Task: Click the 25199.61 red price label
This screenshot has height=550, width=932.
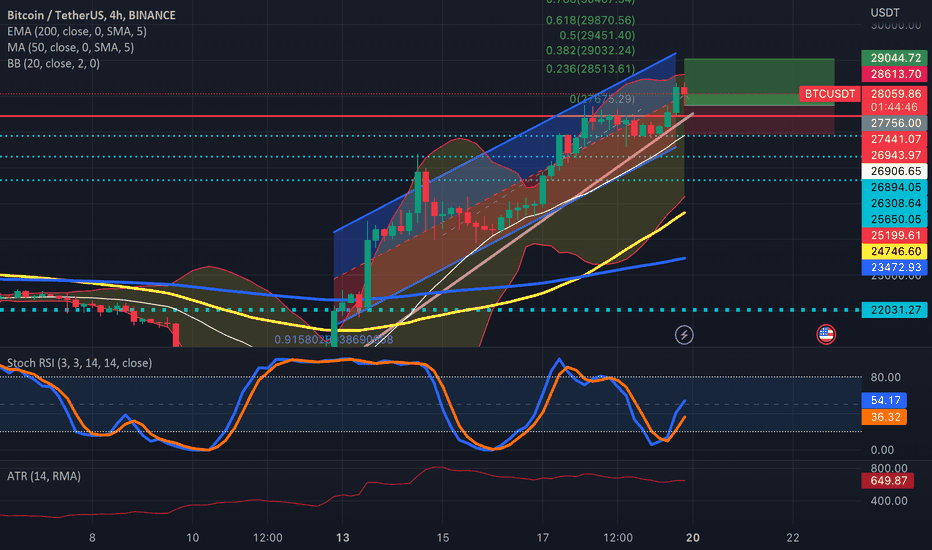Action: point(895,235)
